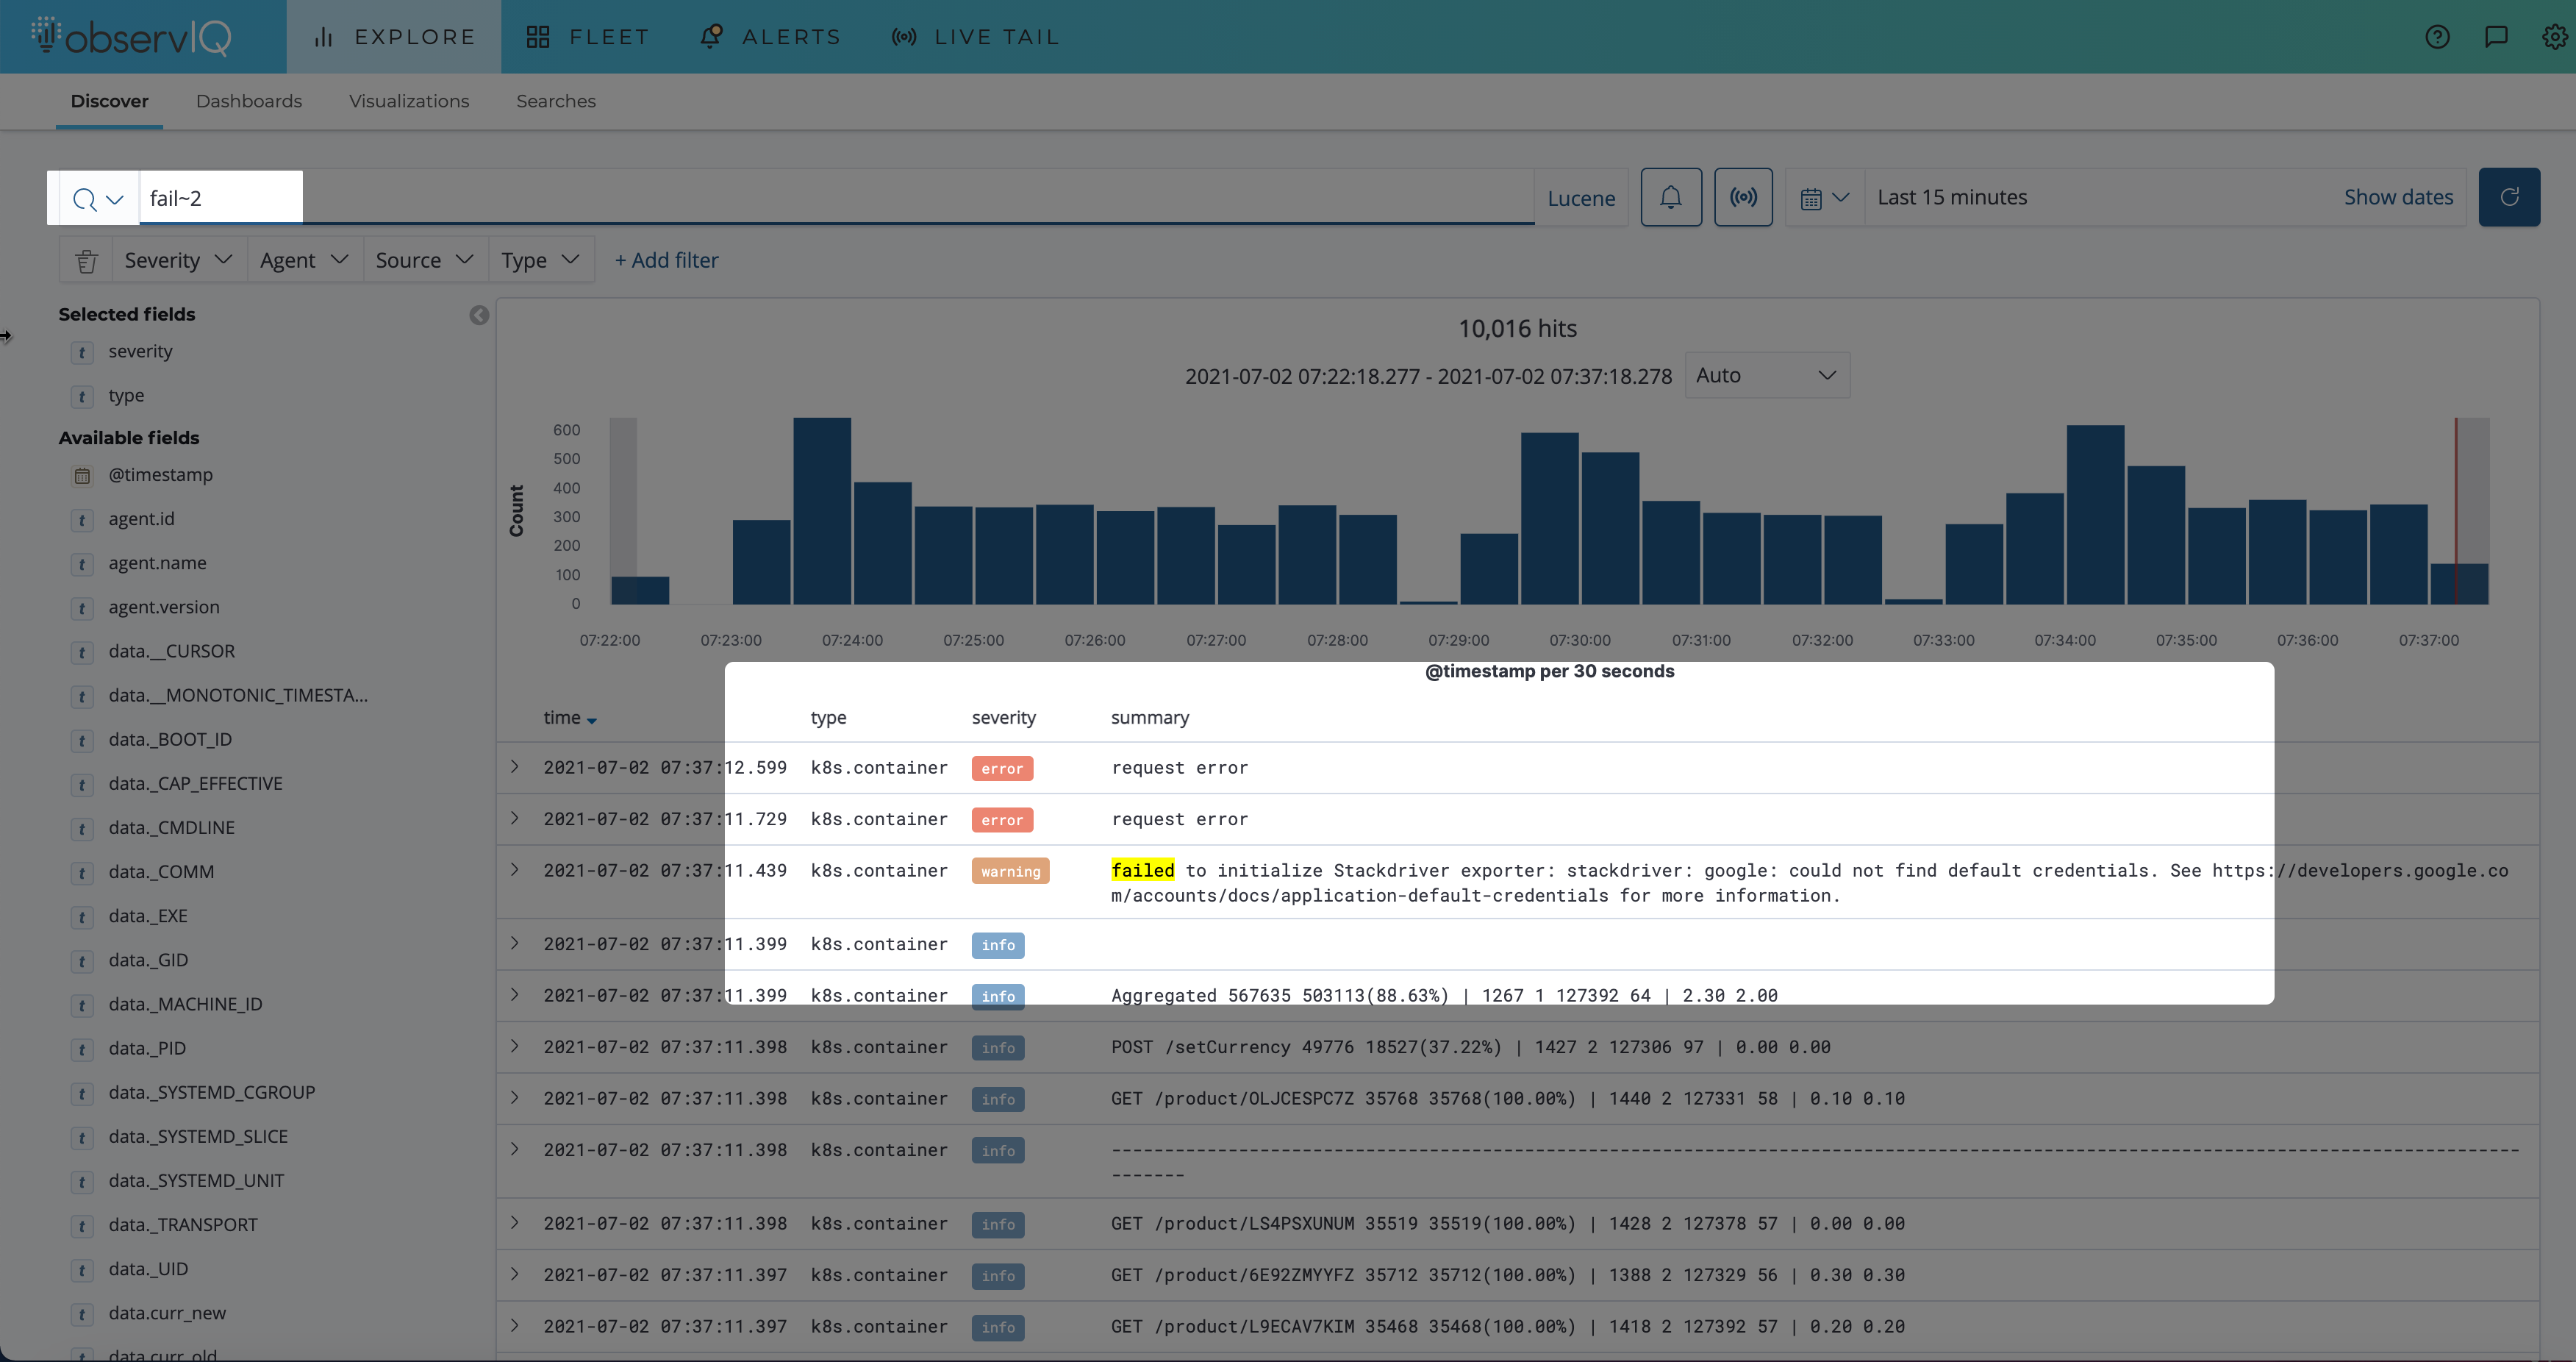Click the highlighted word failed
Screen dimensions: 2576x1362
[x=1142, y=870]
